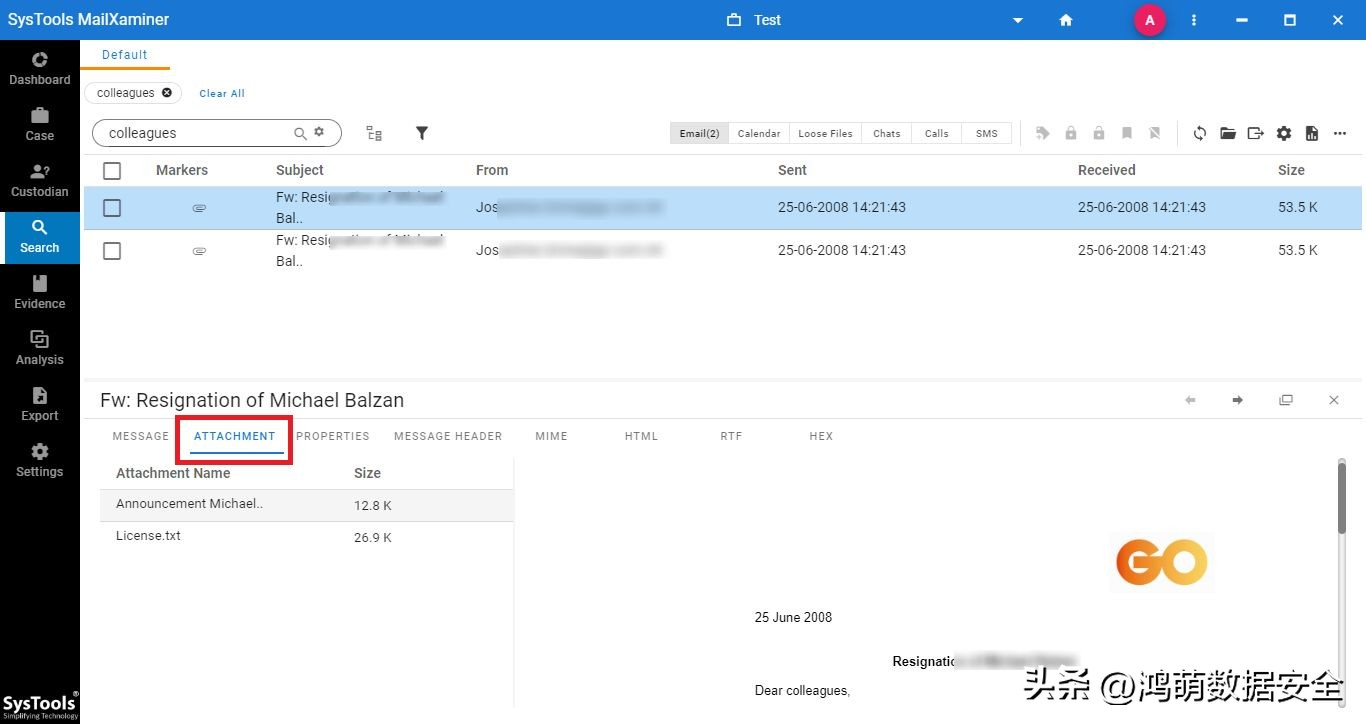
Task: Switch to the MIME tab
Action: click(x=551, y=436)
